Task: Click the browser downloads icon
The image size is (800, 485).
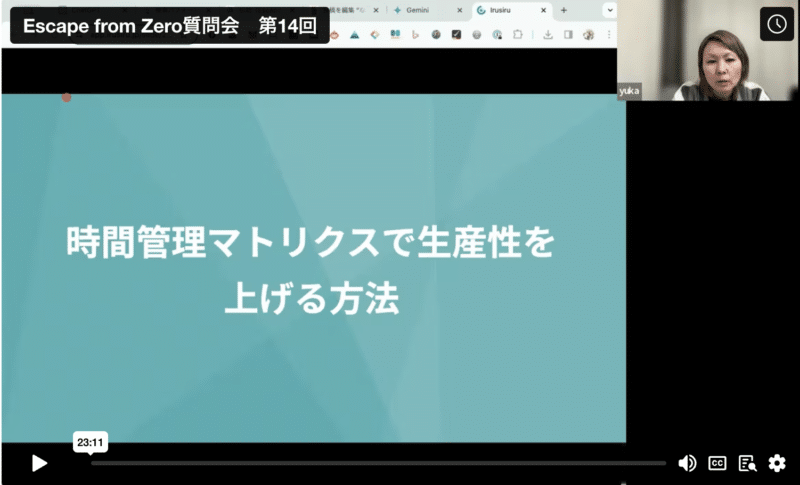Action: coord(548,34)
